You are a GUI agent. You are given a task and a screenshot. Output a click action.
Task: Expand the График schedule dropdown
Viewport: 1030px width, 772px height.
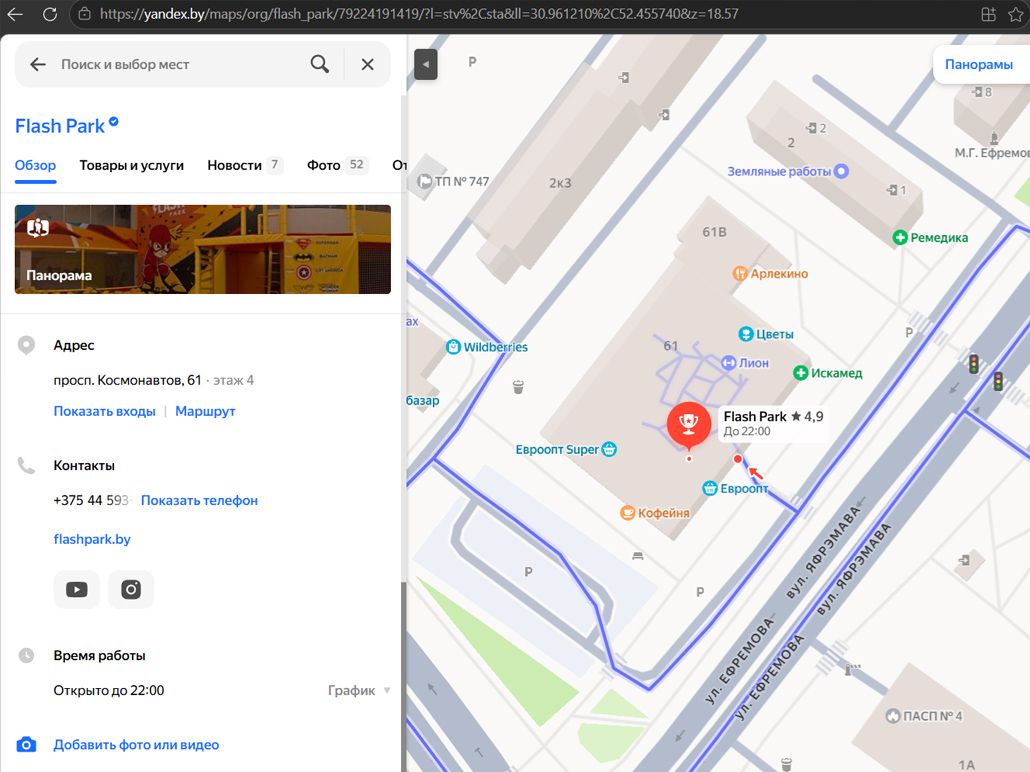(x=359, y=690)
